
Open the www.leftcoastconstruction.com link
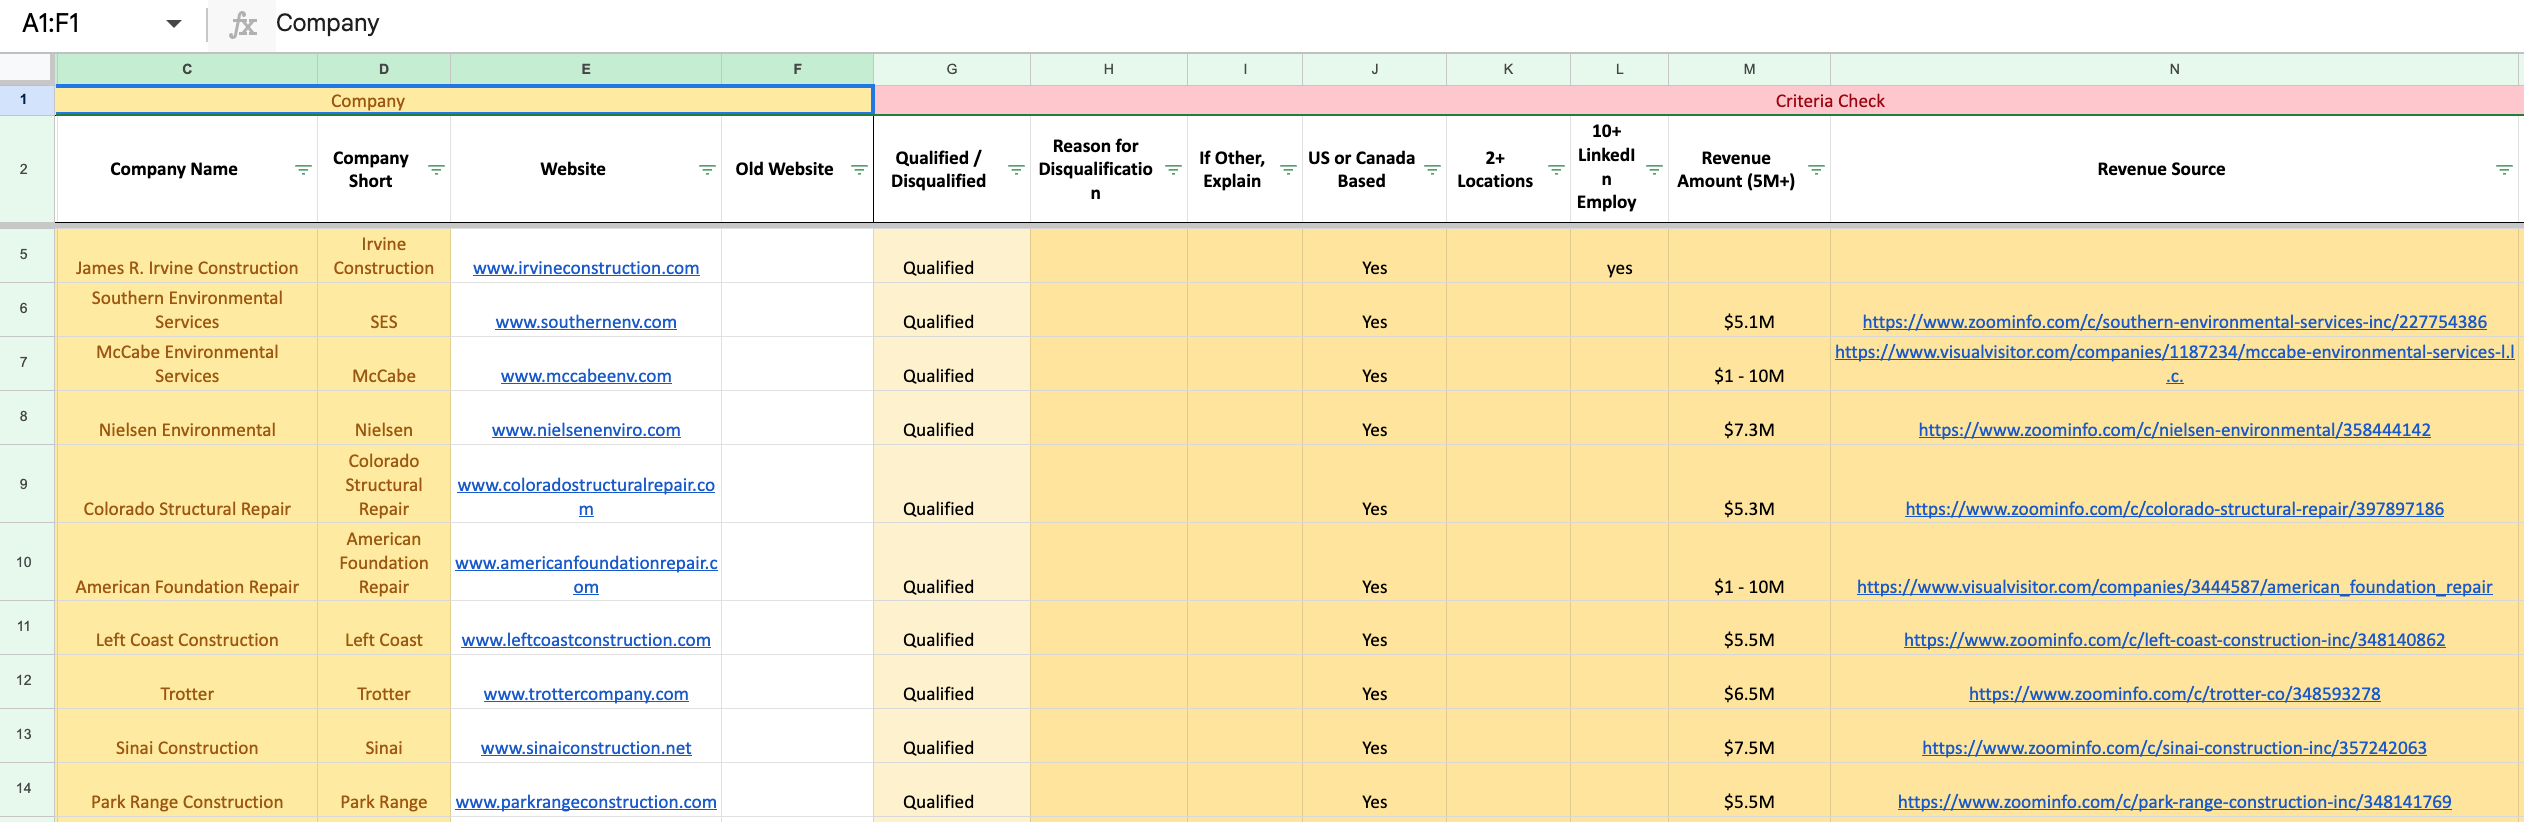586,640
